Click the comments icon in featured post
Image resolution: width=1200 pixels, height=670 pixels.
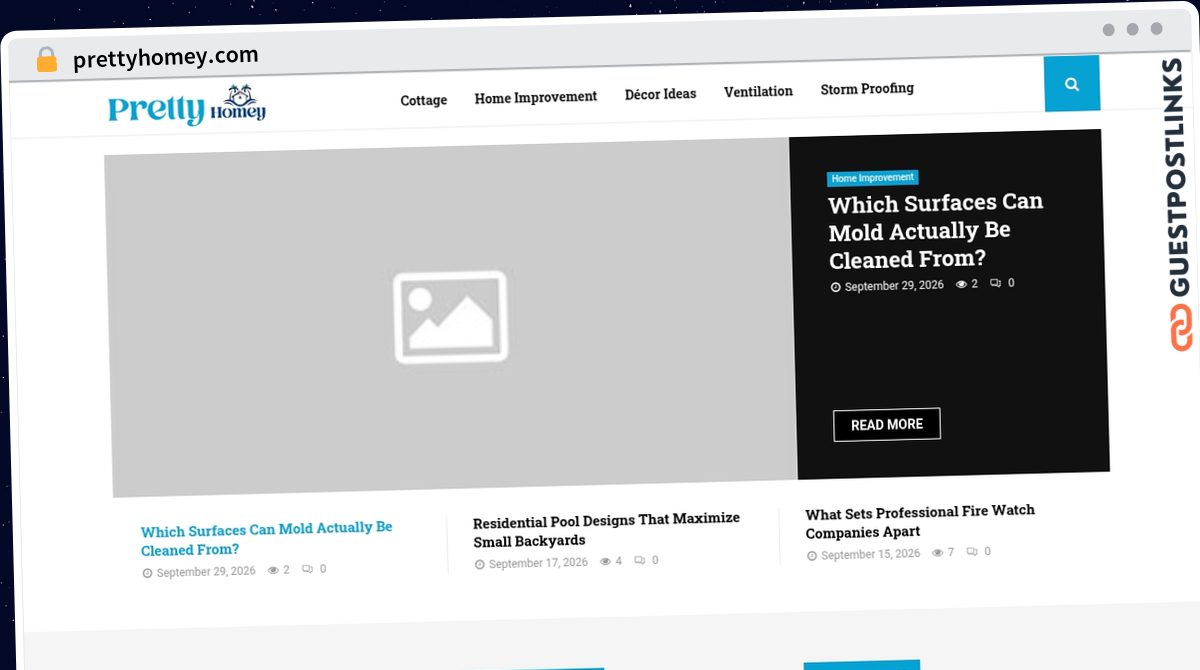[996, 283]
